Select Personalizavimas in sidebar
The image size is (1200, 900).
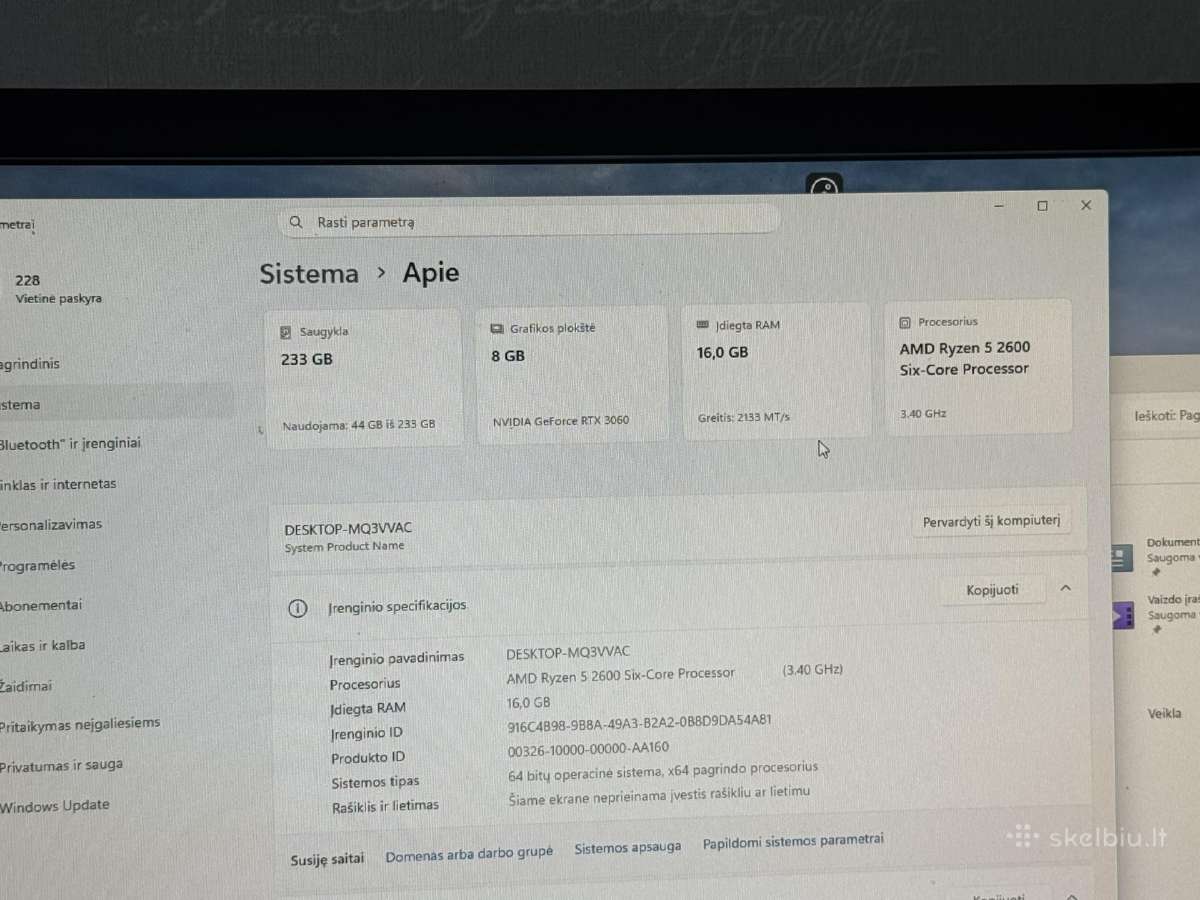[51, 525]
